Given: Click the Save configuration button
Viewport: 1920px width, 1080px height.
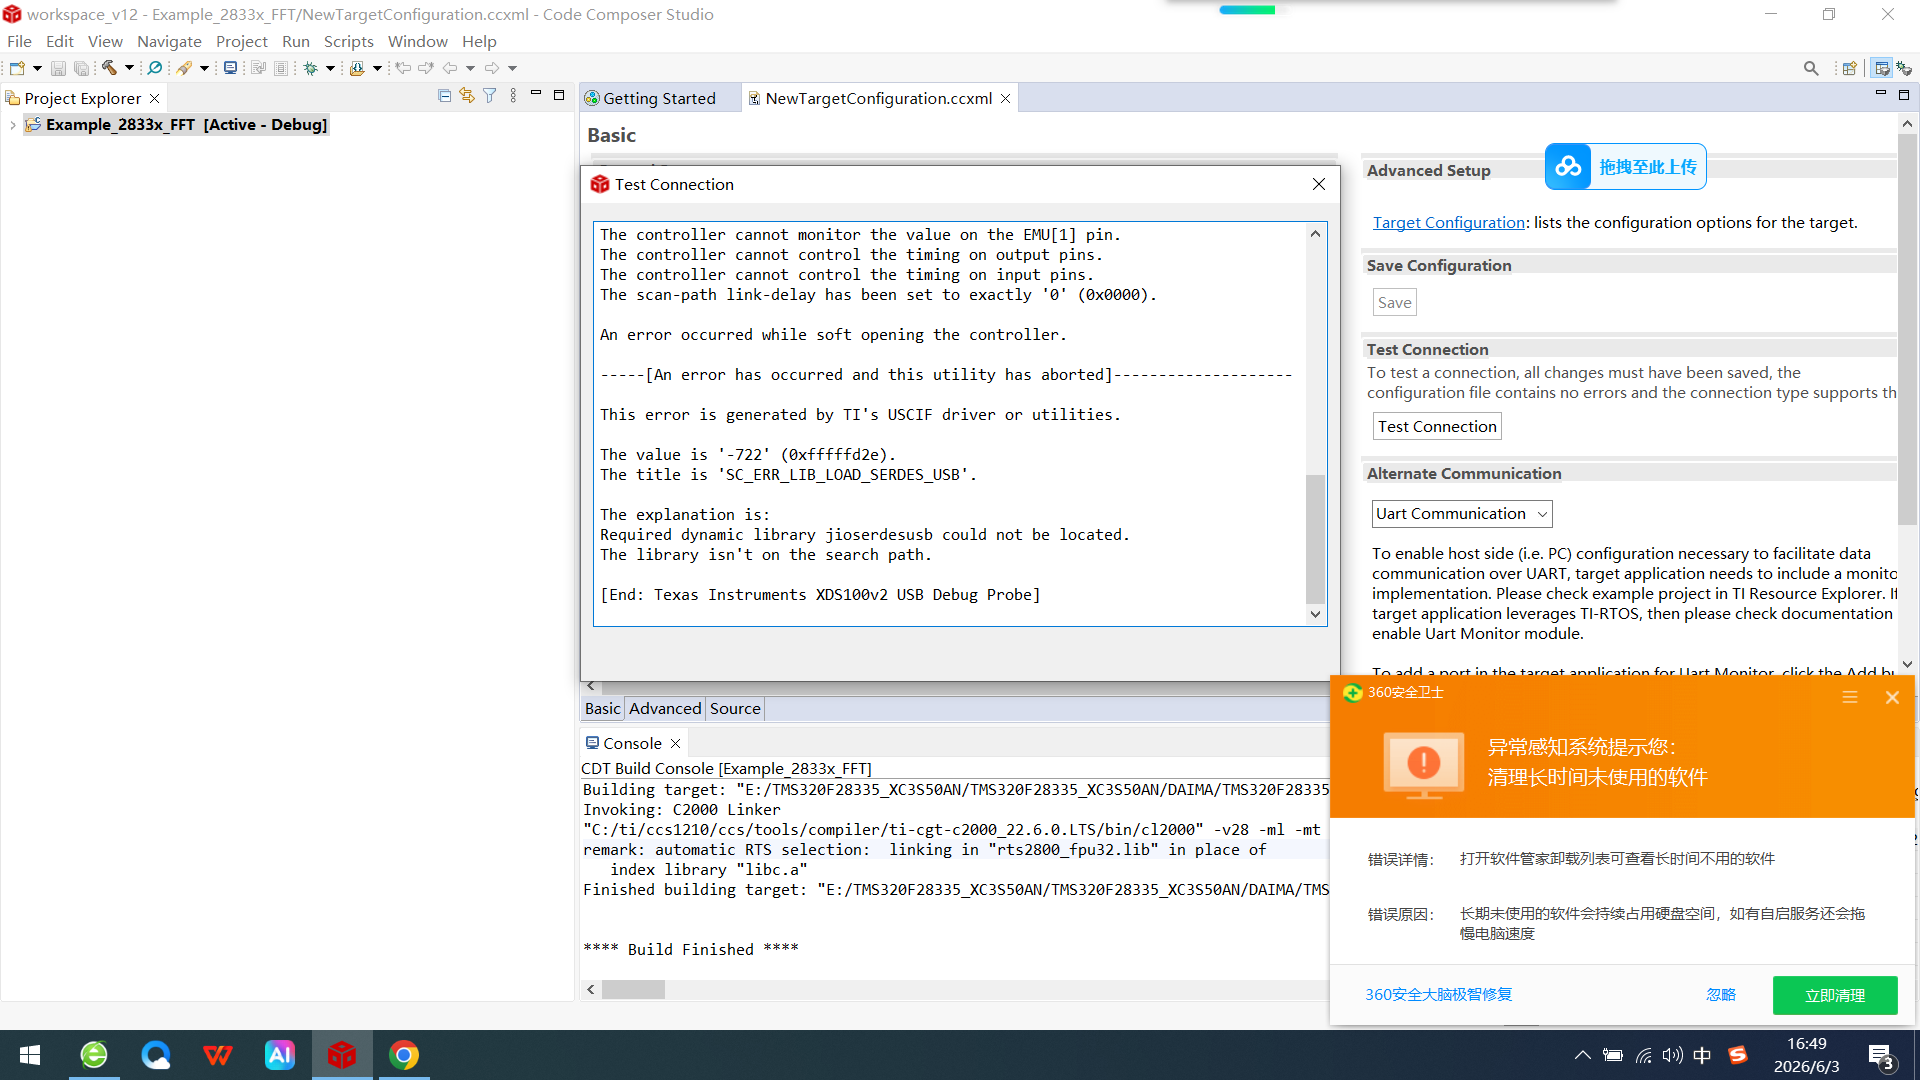Looking at the screenshot, I should tap(1394, 302).
